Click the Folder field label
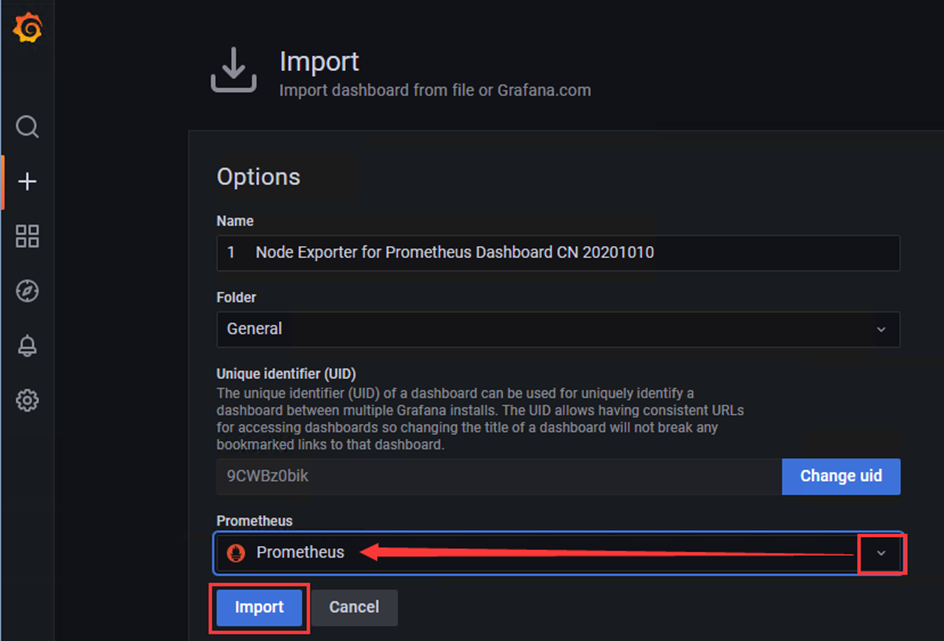The width and height of the screenshot is (944, 641). pos(236,297)
